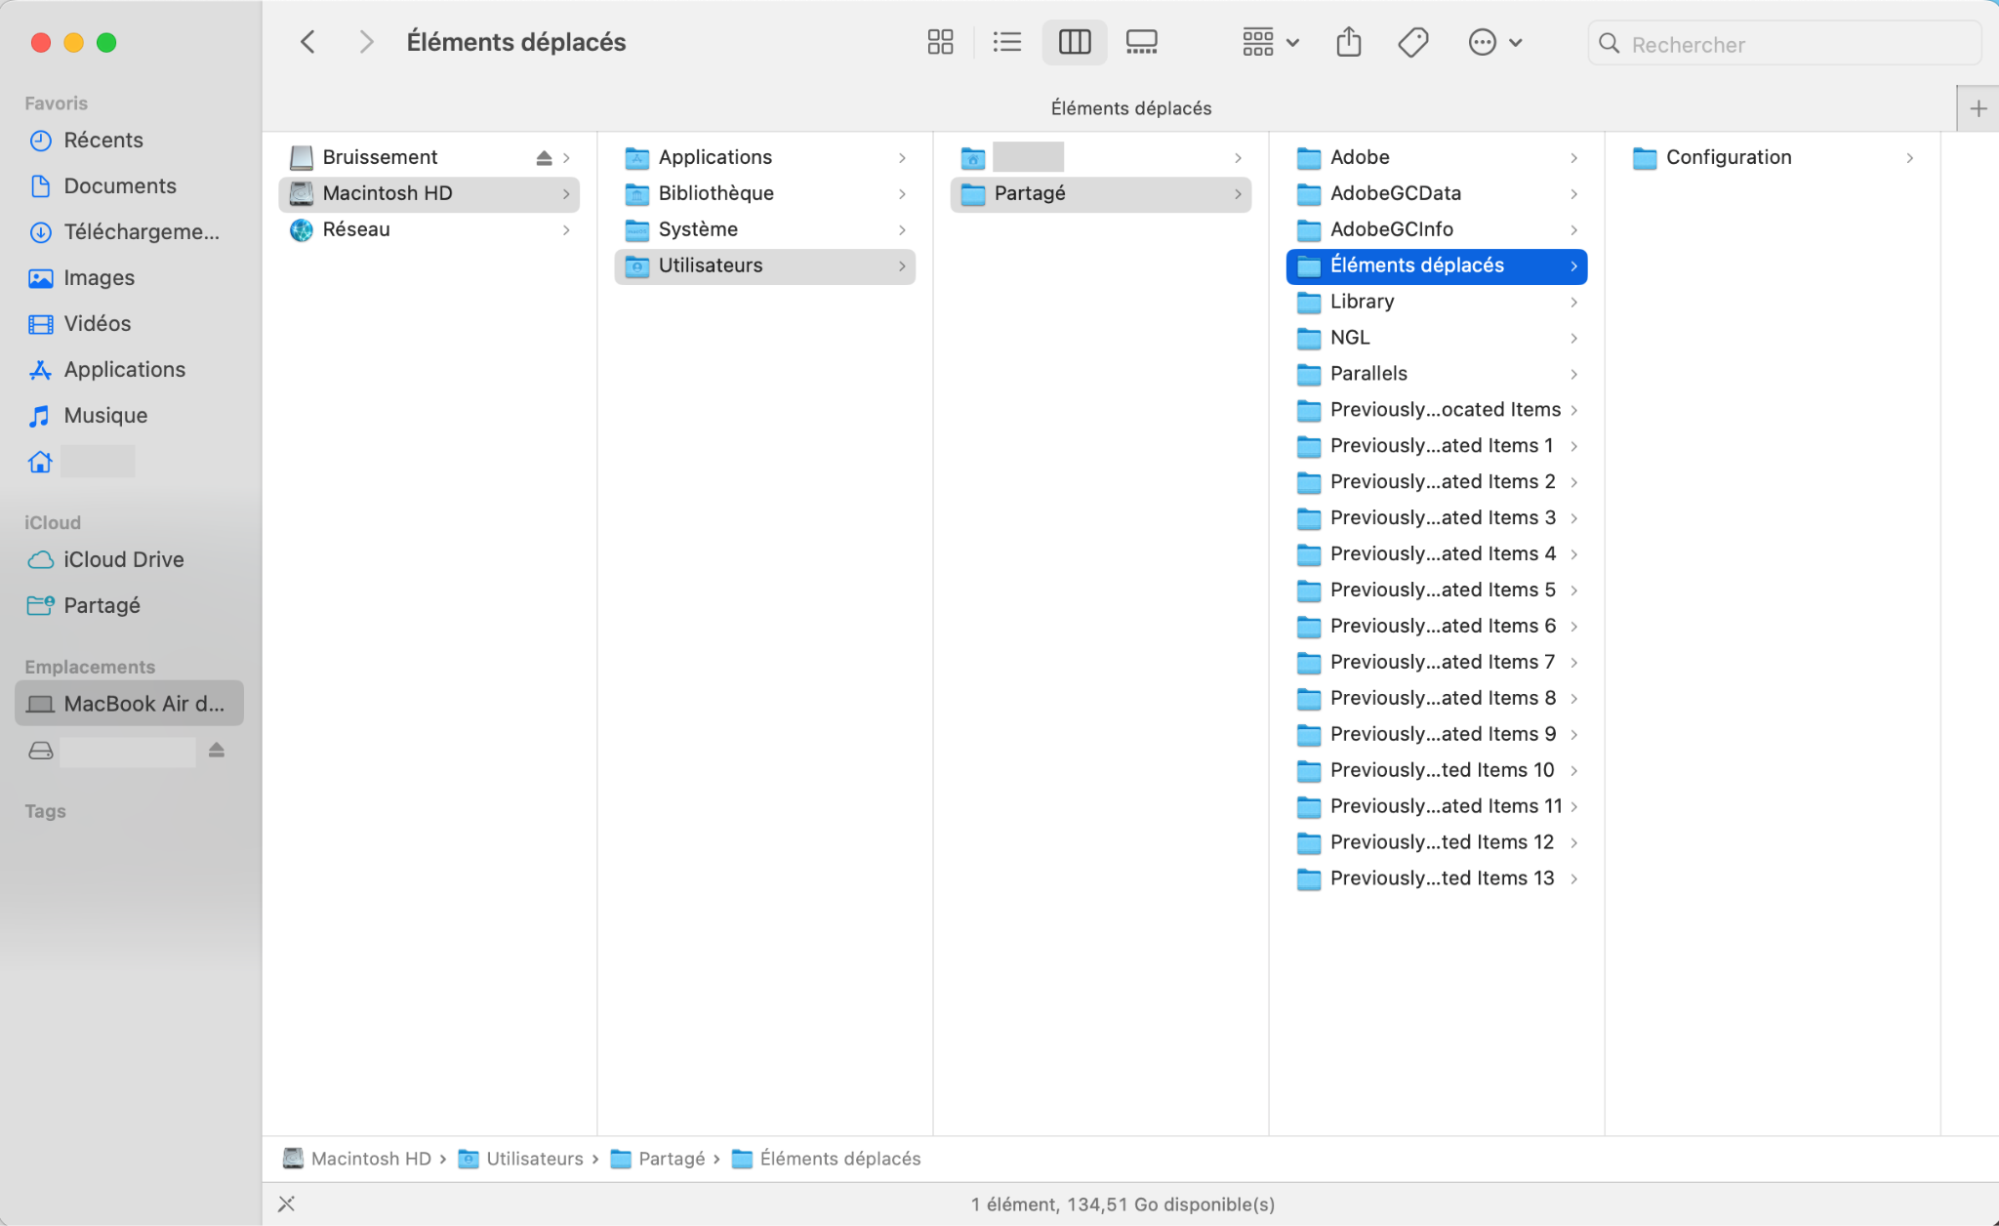Click Partagé in path bar
The width and height of the screenshot is (1999, 1226).
pos(658,1158)
